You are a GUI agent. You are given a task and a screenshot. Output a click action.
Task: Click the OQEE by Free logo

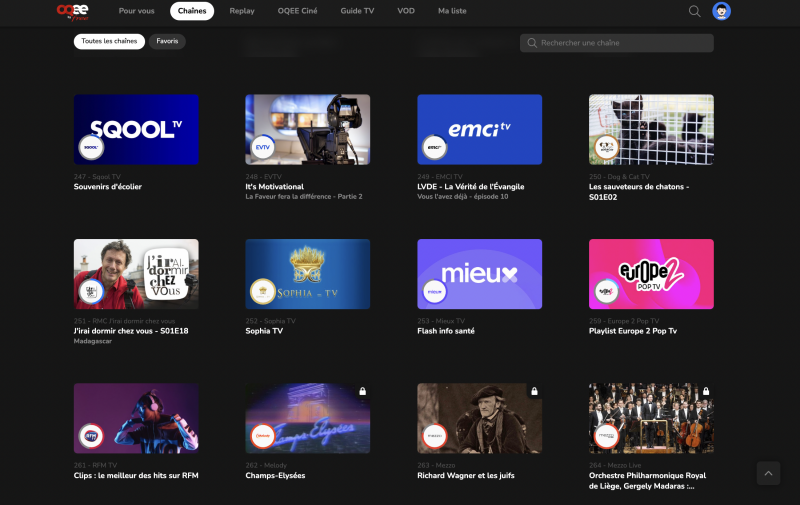click(x=72, y=11)
